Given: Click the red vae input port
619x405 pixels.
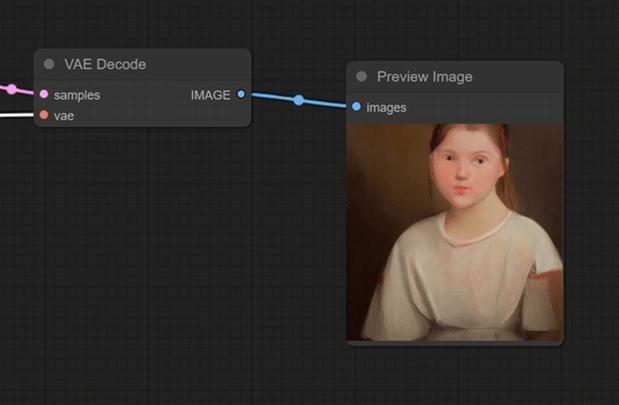Looking at the screenshot, I should [43, 116].
